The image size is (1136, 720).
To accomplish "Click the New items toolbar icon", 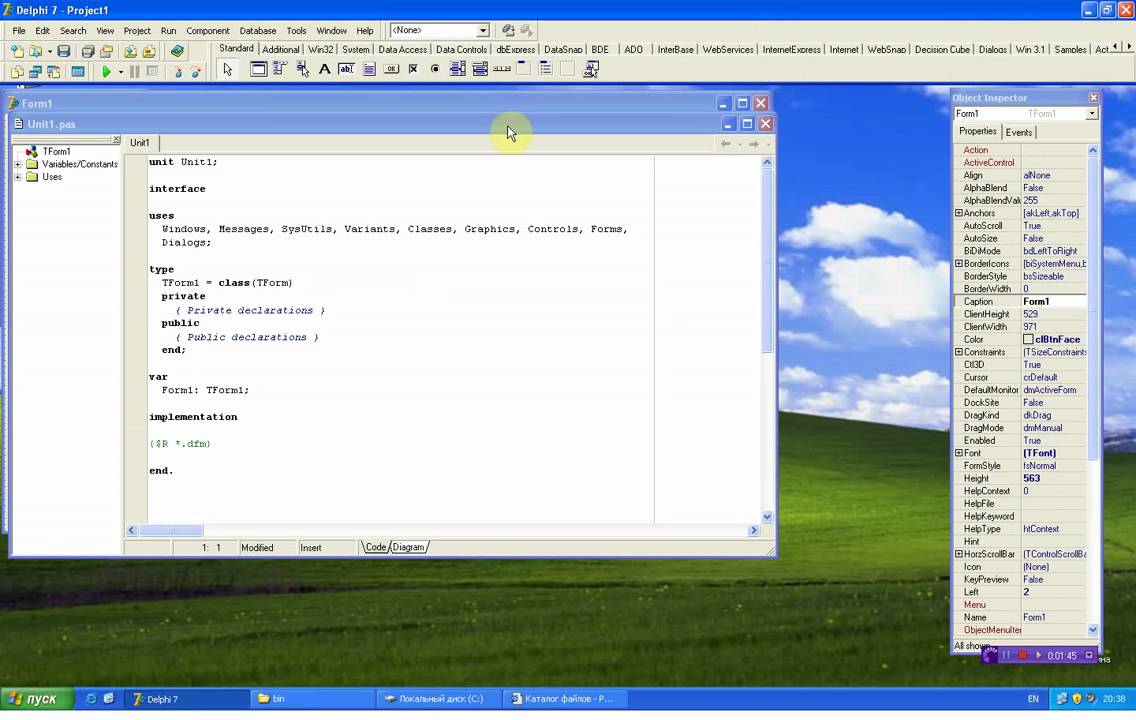I will pos(17,51).
